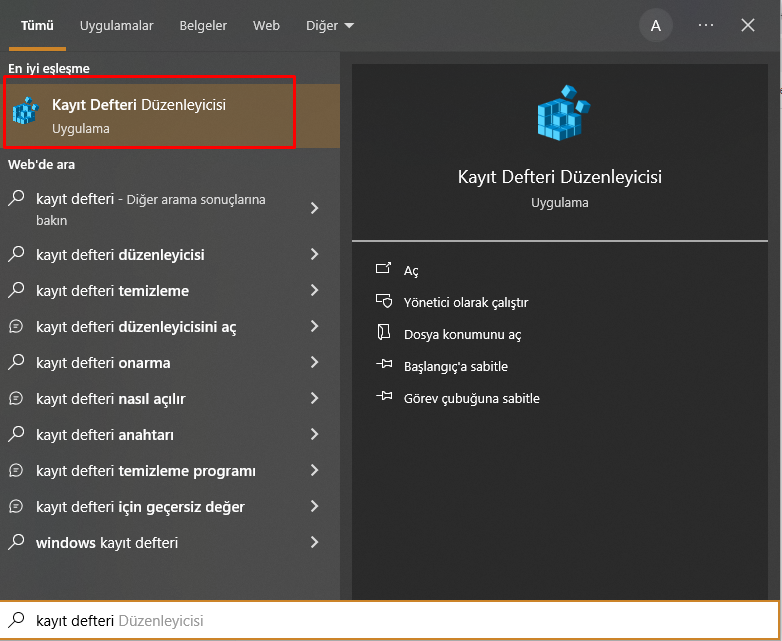Choose "kayıt defteri anahtarı" search suggestion
This screenshot has width=782, height=641.
[103, 435]
